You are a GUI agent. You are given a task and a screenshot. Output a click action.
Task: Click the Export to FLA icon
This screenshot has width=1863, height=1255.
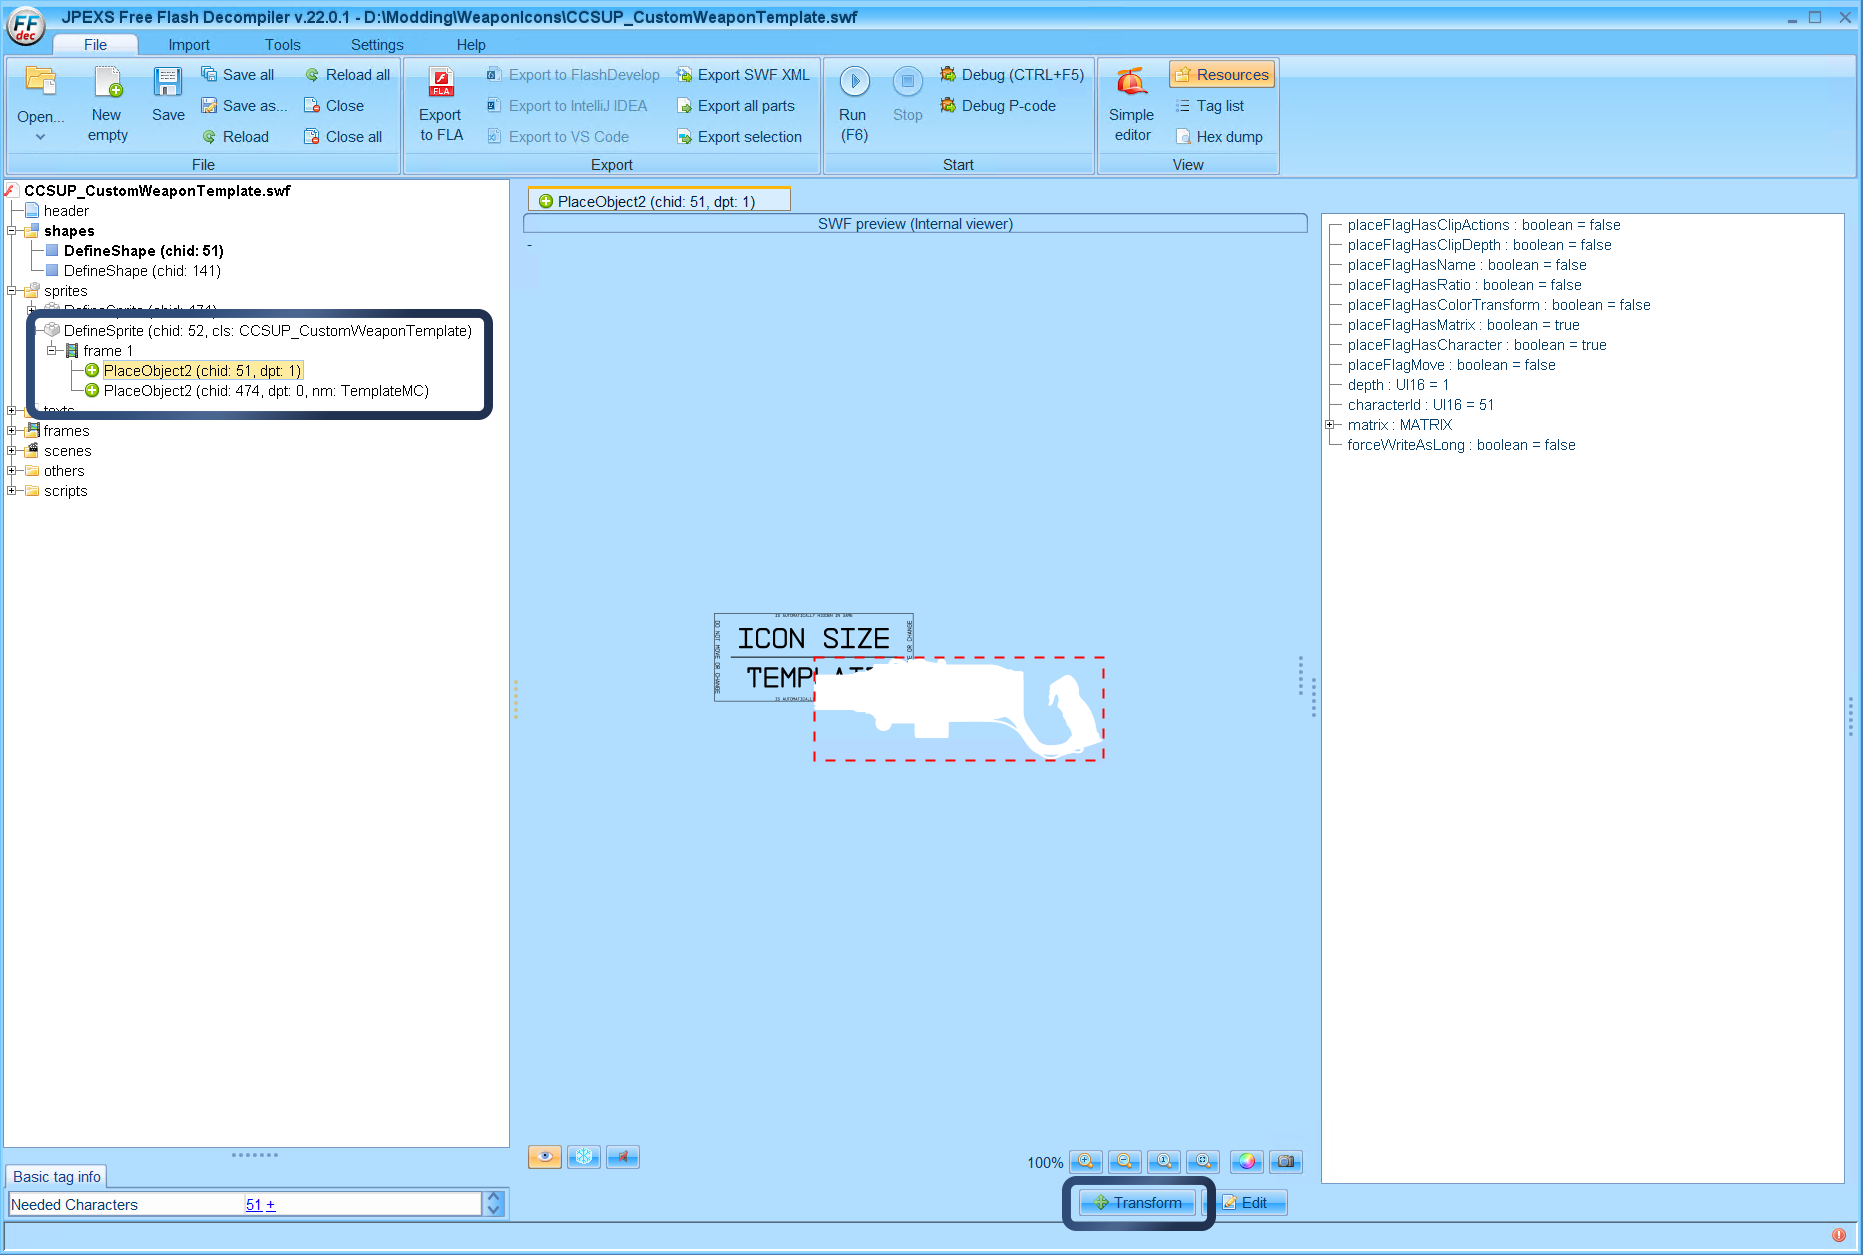[441, 83]
